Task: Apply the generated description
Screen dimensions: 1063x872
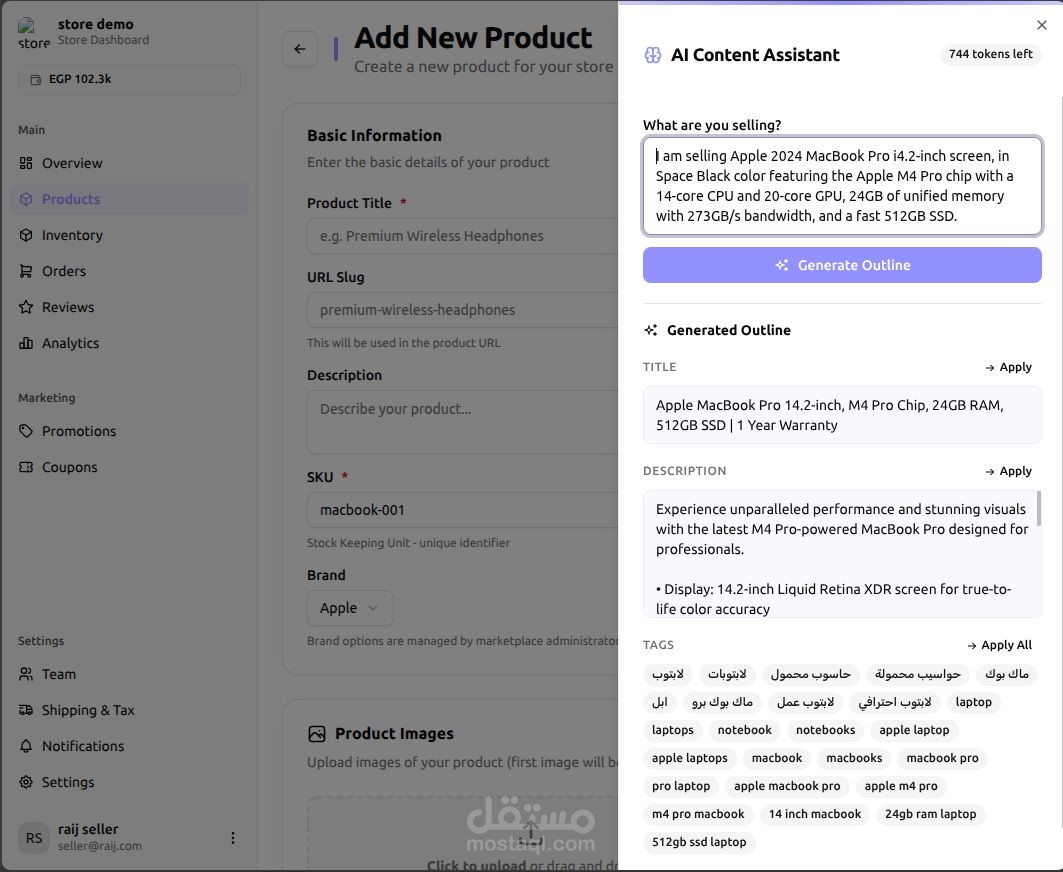Action: click(x=1008, y=471)
